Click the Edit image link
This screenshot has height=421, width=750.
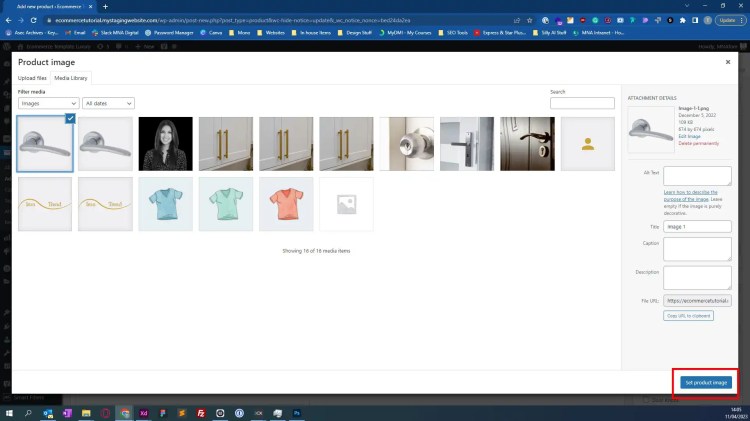point(689,136)
